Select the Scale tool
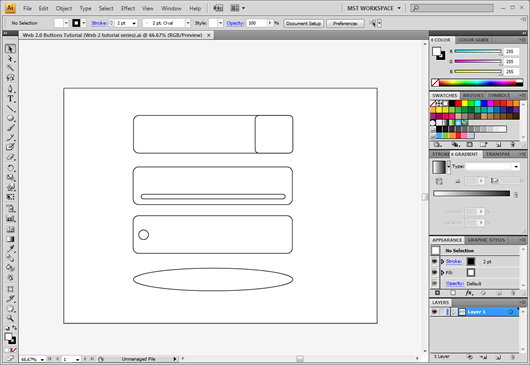The height and width of the screenshot is (365, 530). pyautogui.click(x=10, y=177)
